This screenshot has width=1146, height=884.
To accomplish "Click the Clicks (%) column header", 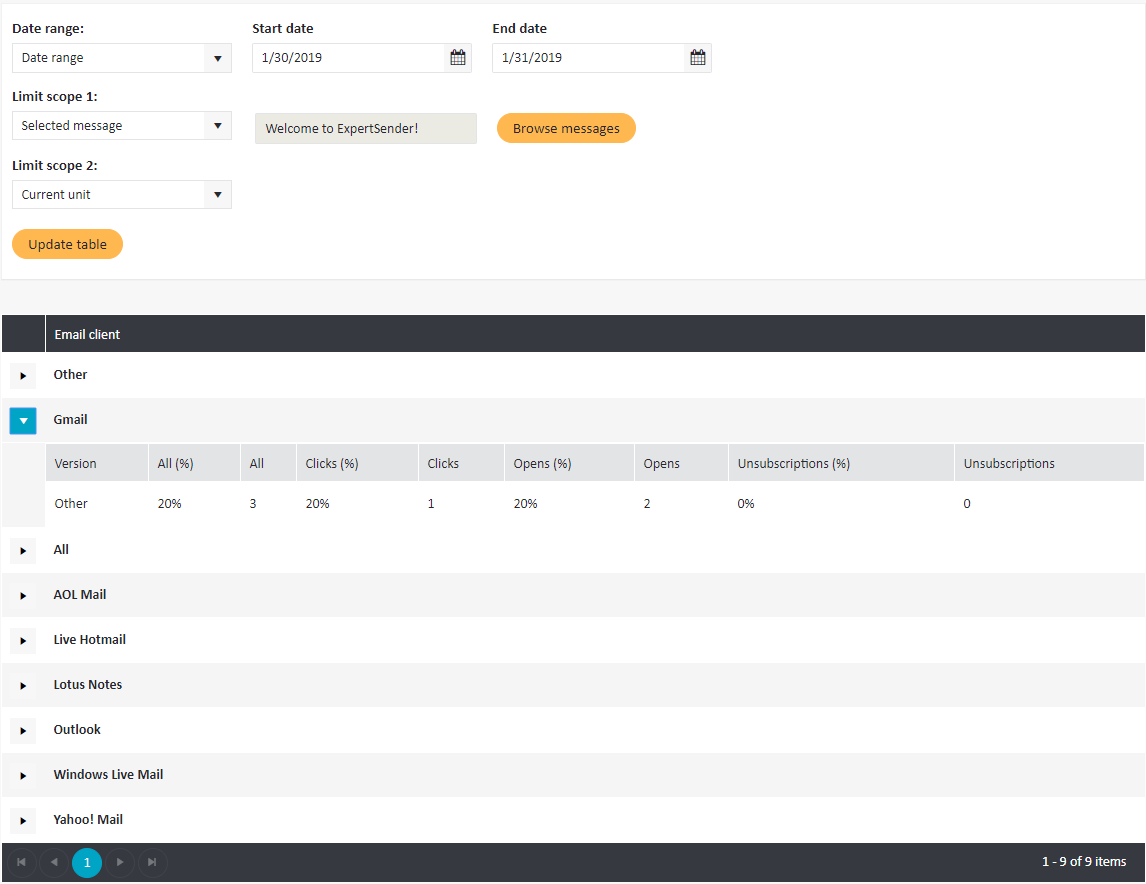I will (357, 463).
